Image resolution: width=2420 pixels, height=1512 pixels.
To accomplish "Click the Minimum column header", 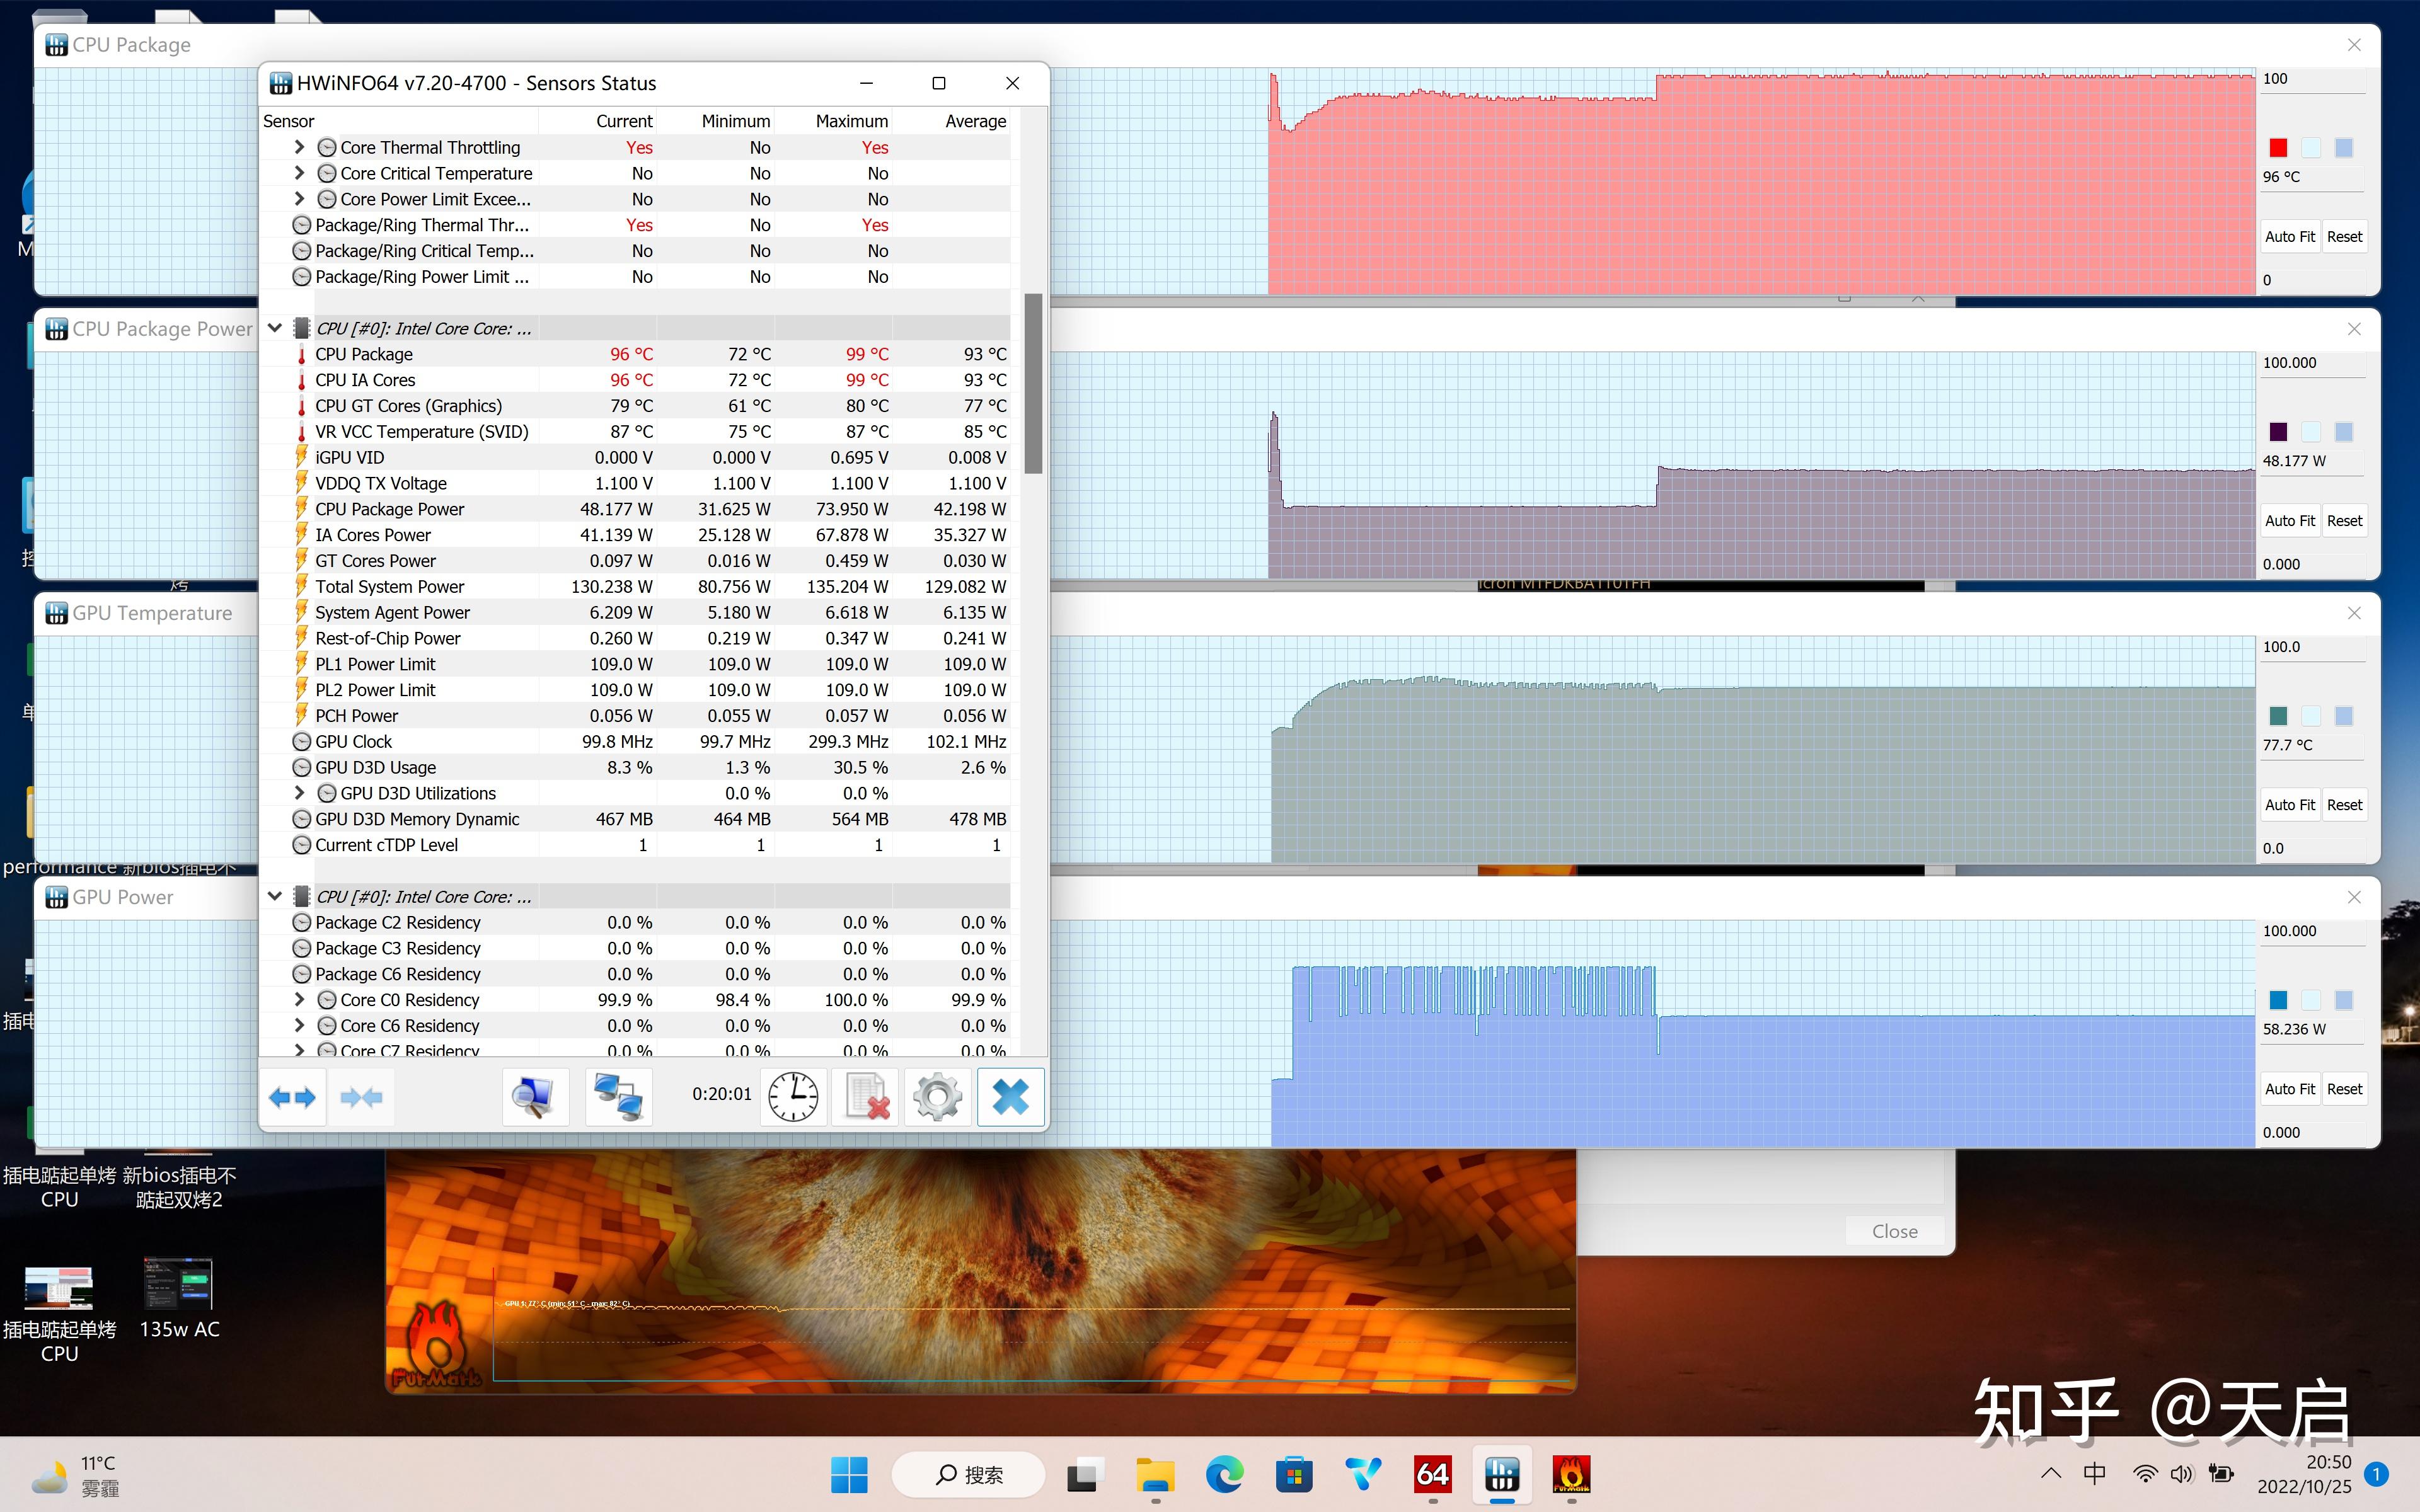I will [x=716, y=121].
